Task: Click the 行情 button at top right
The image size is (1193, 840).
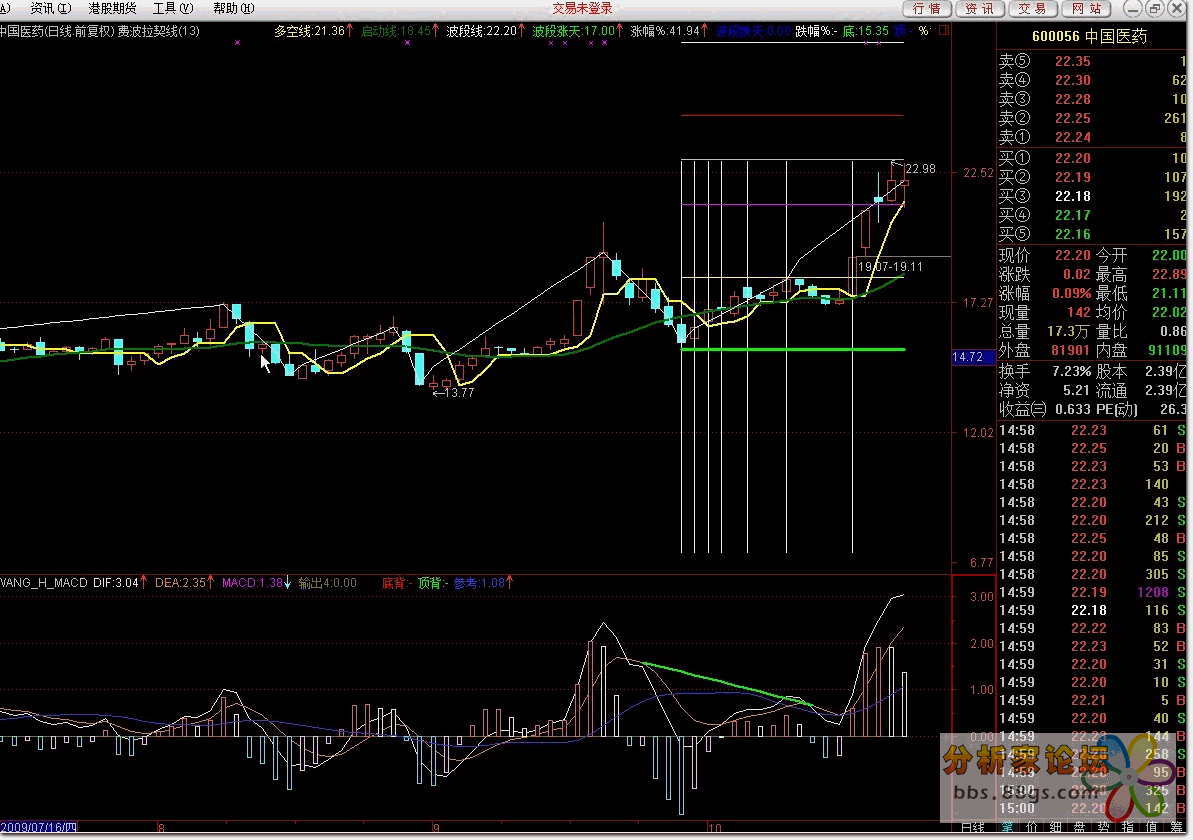Action: (926, 8)
